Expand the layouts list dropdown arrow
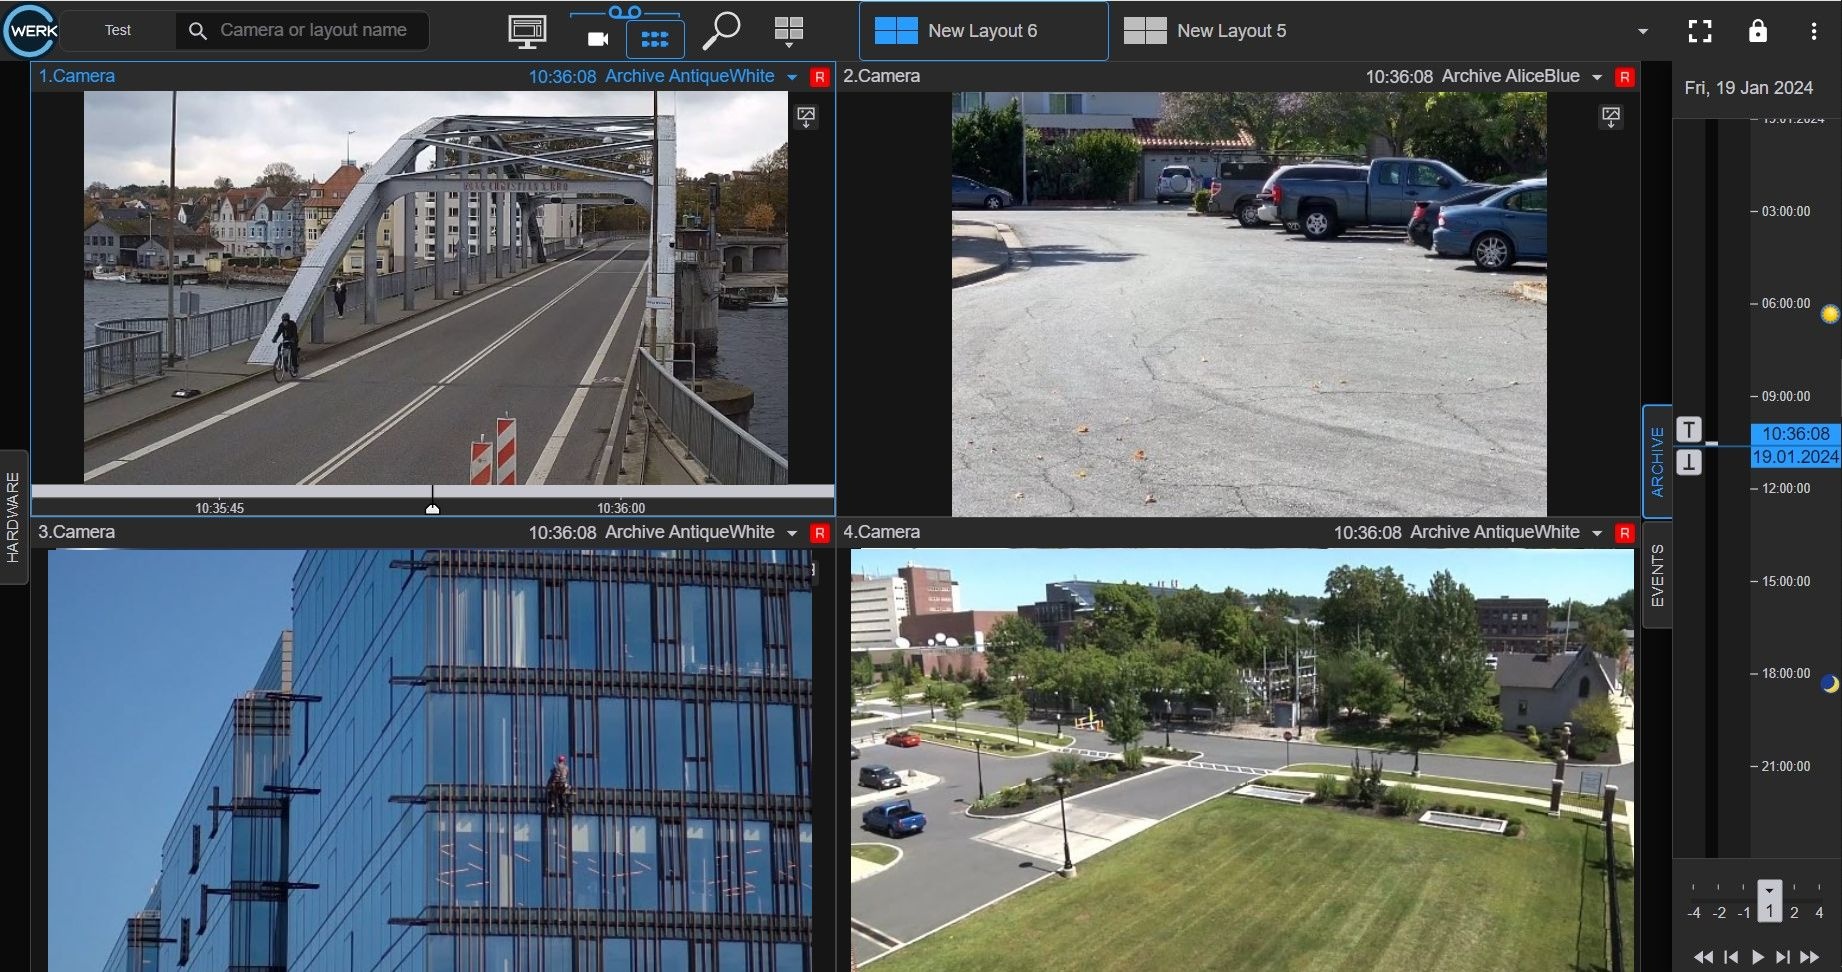This screenshot has width=1842, height=972. click(1642, 31)
